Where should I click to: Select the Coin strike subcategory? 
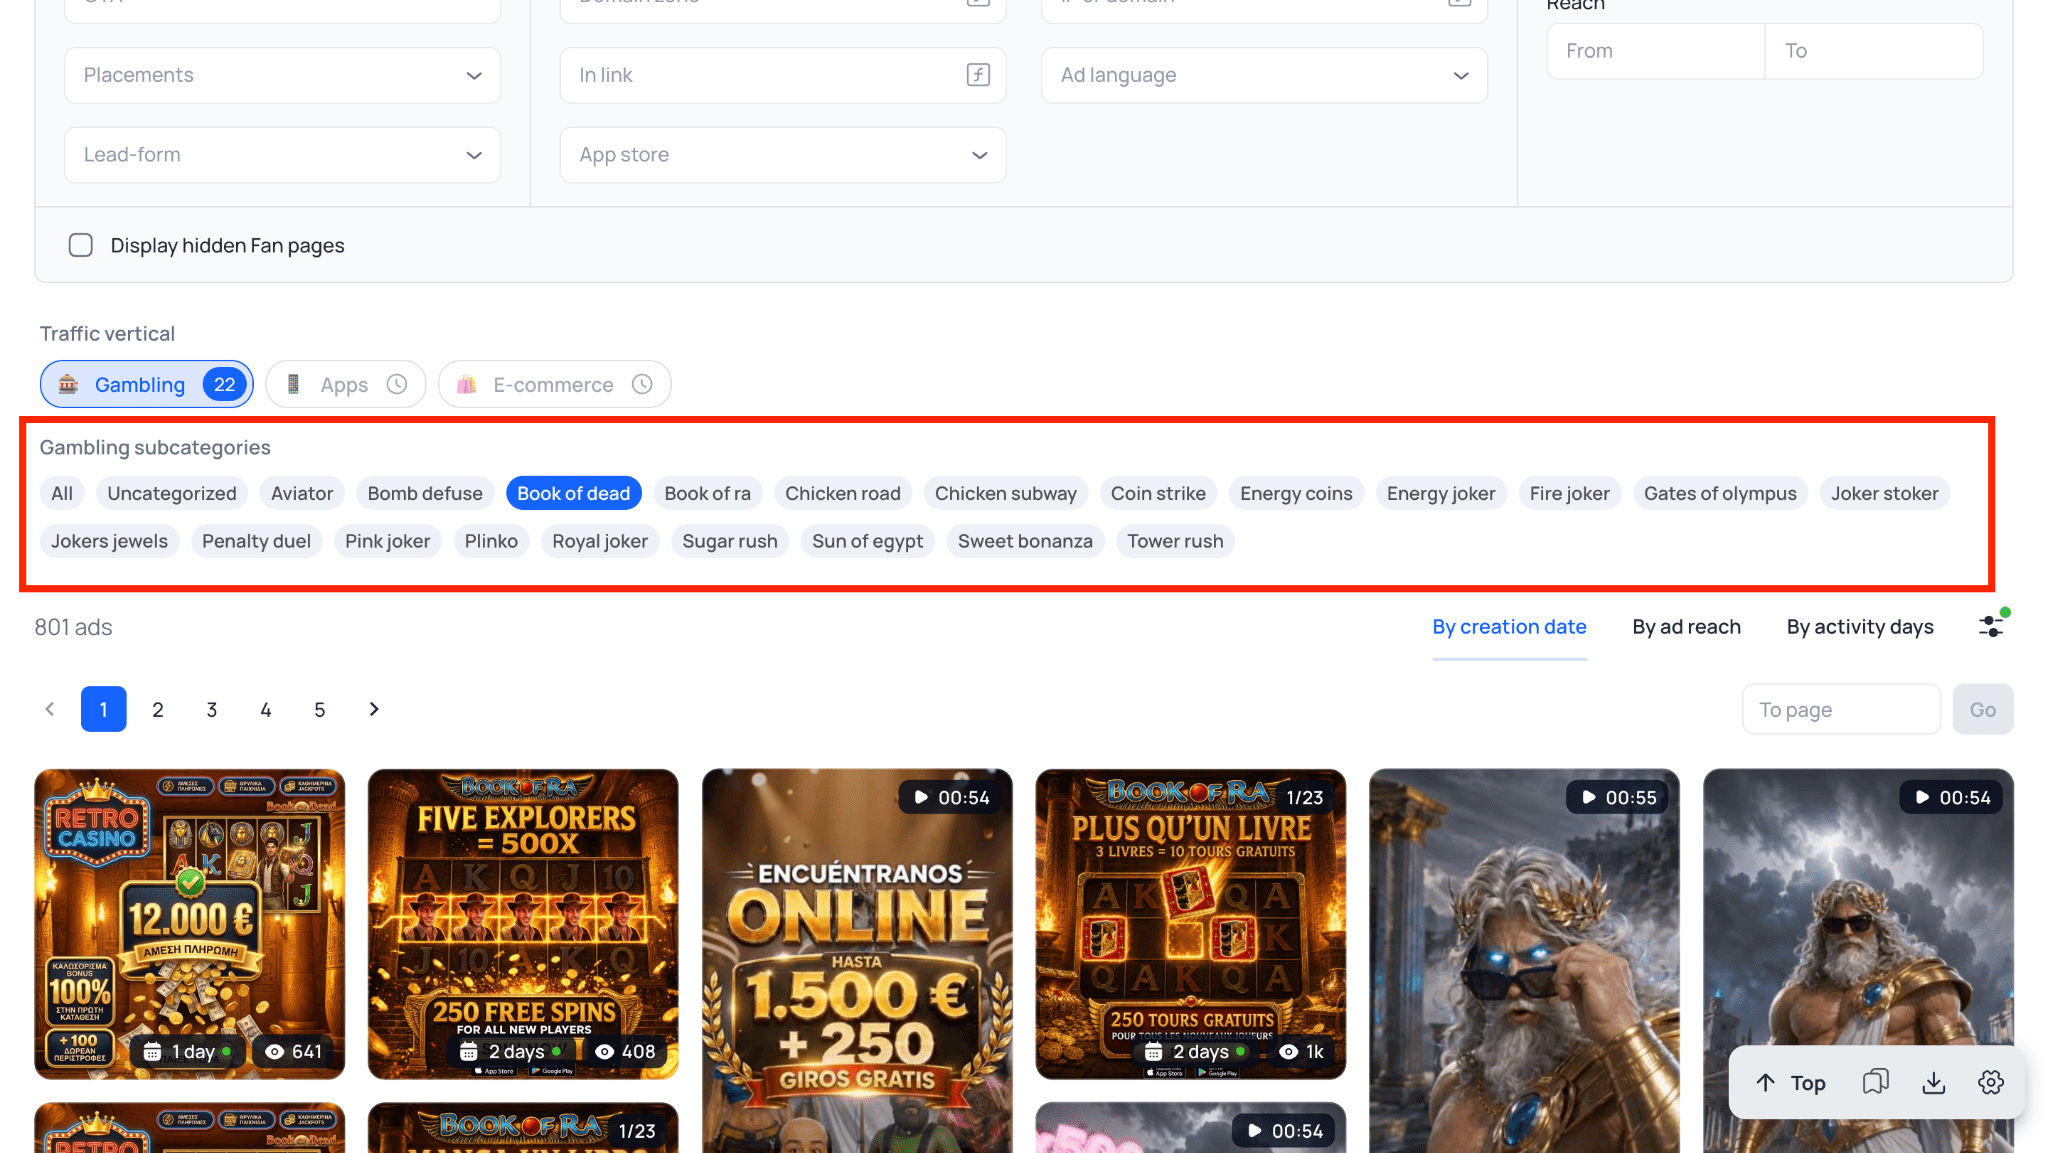point(1158,493)
